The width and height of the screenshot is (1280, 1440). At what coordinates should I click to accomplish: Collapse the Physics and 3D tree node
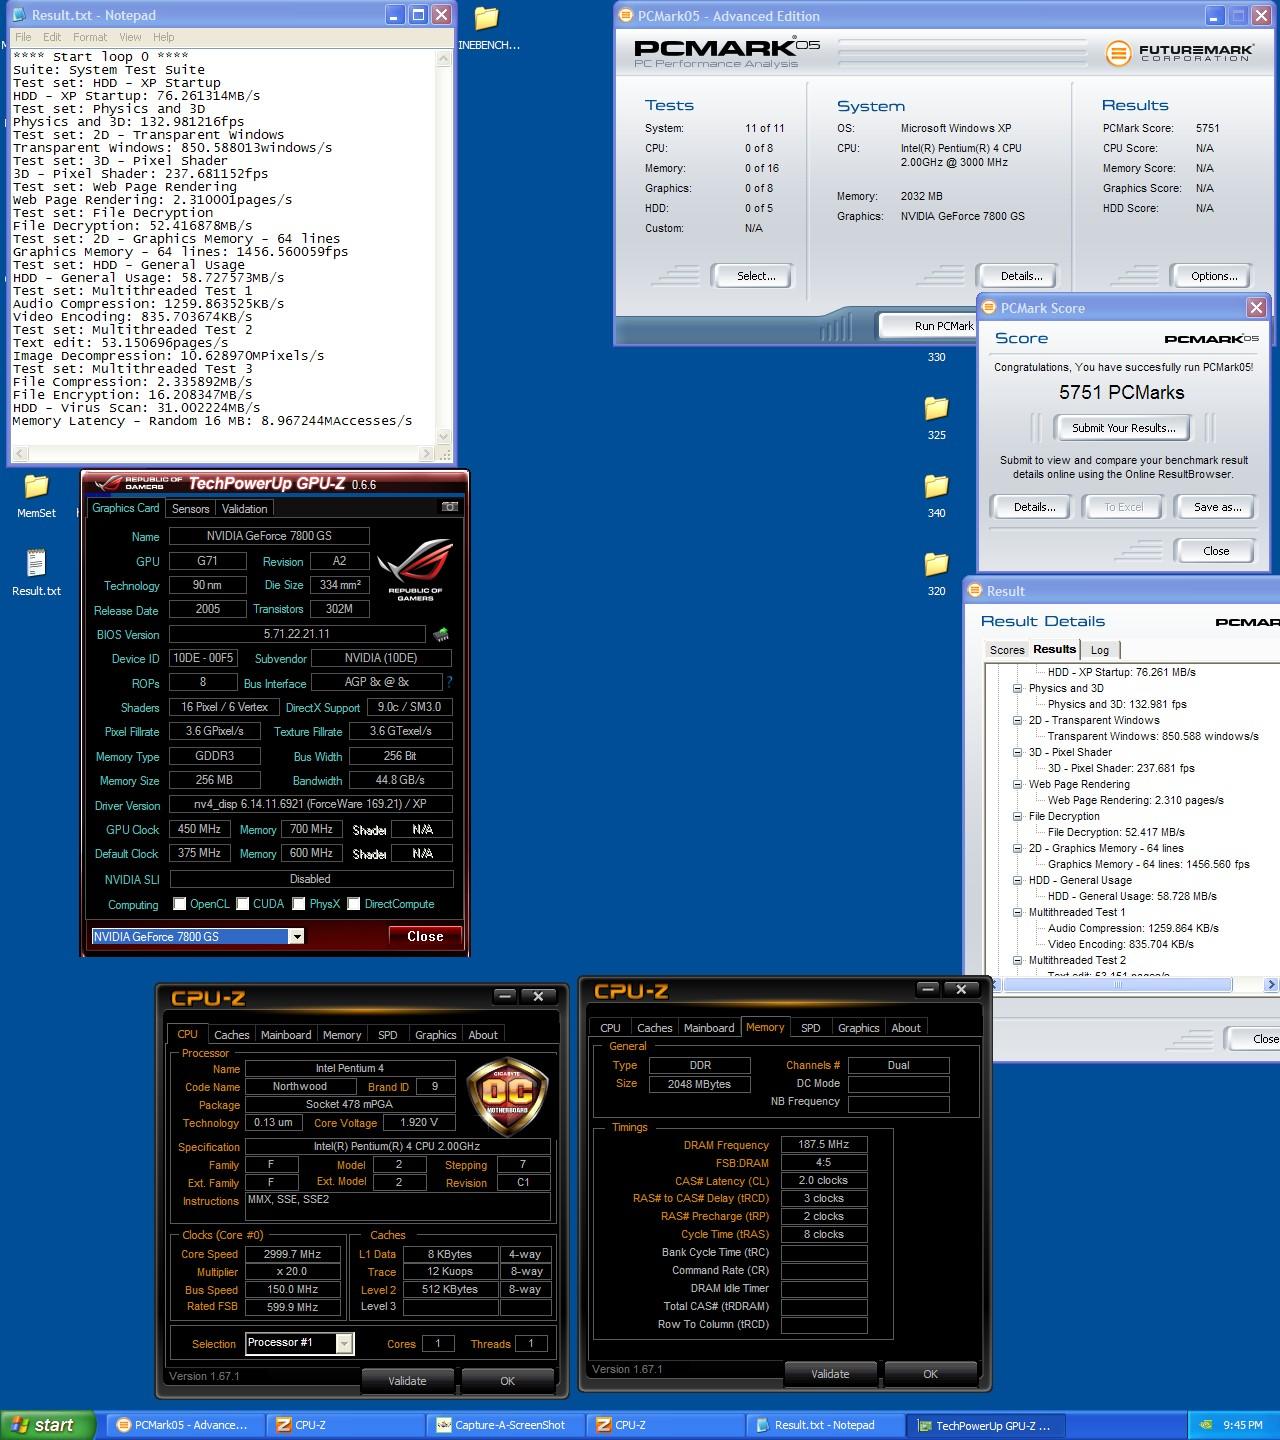tap(1017, 688)
